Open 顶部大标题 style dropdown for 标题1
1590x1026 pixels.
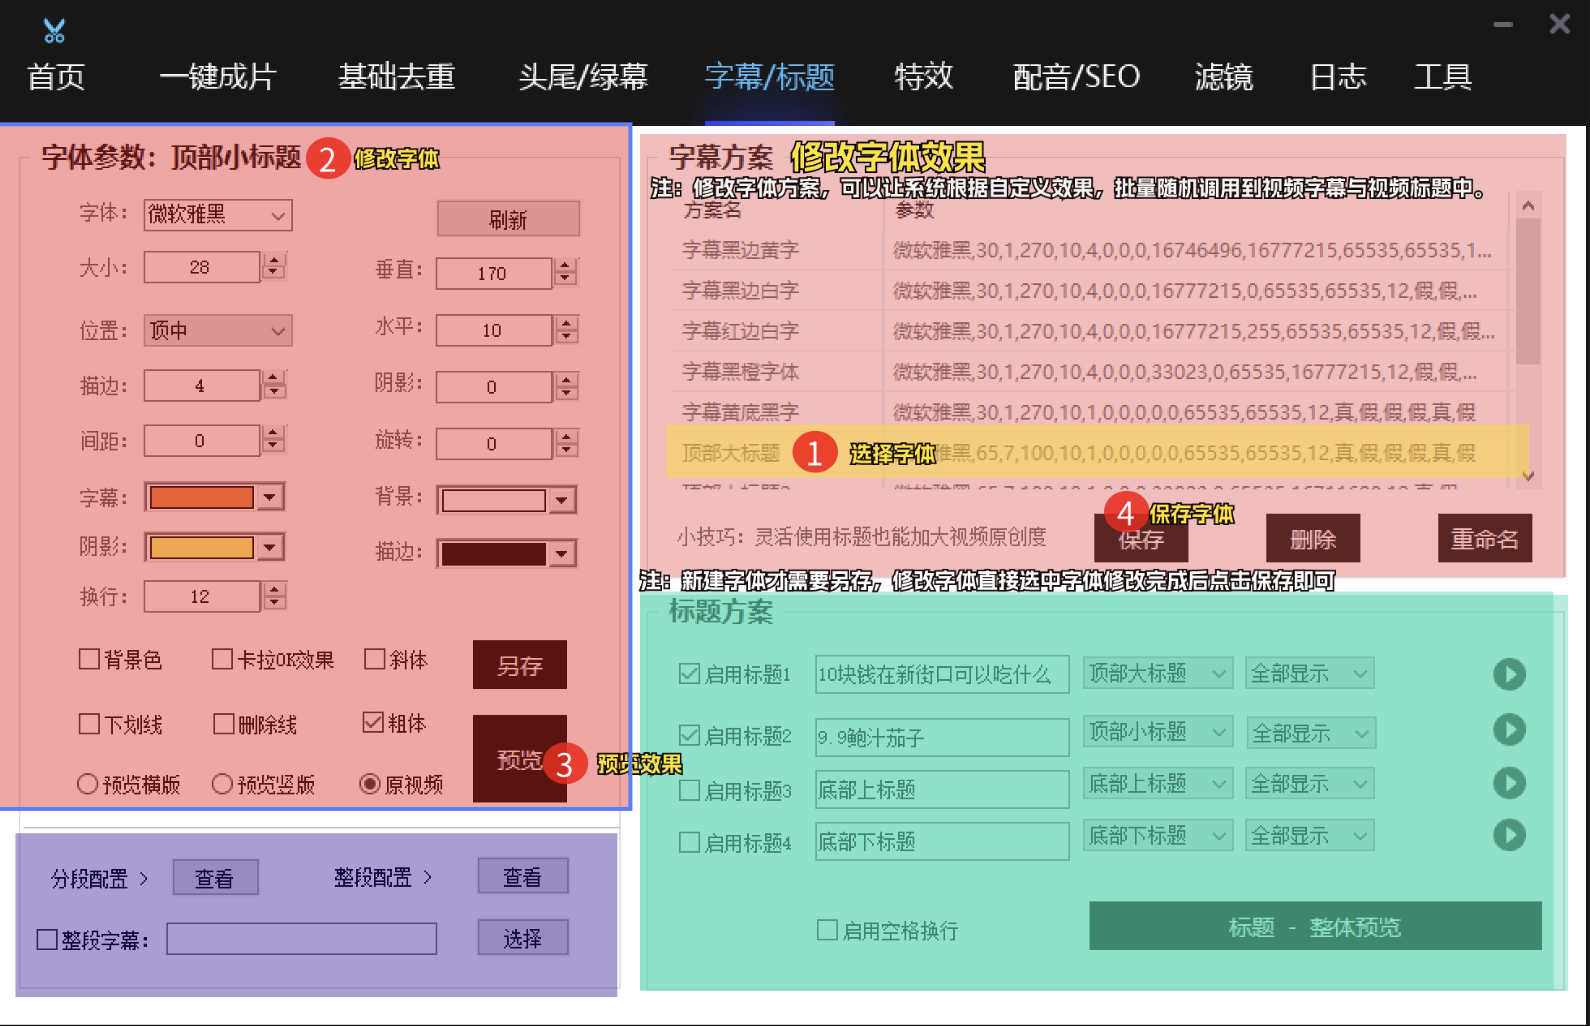pos(1158,673)
